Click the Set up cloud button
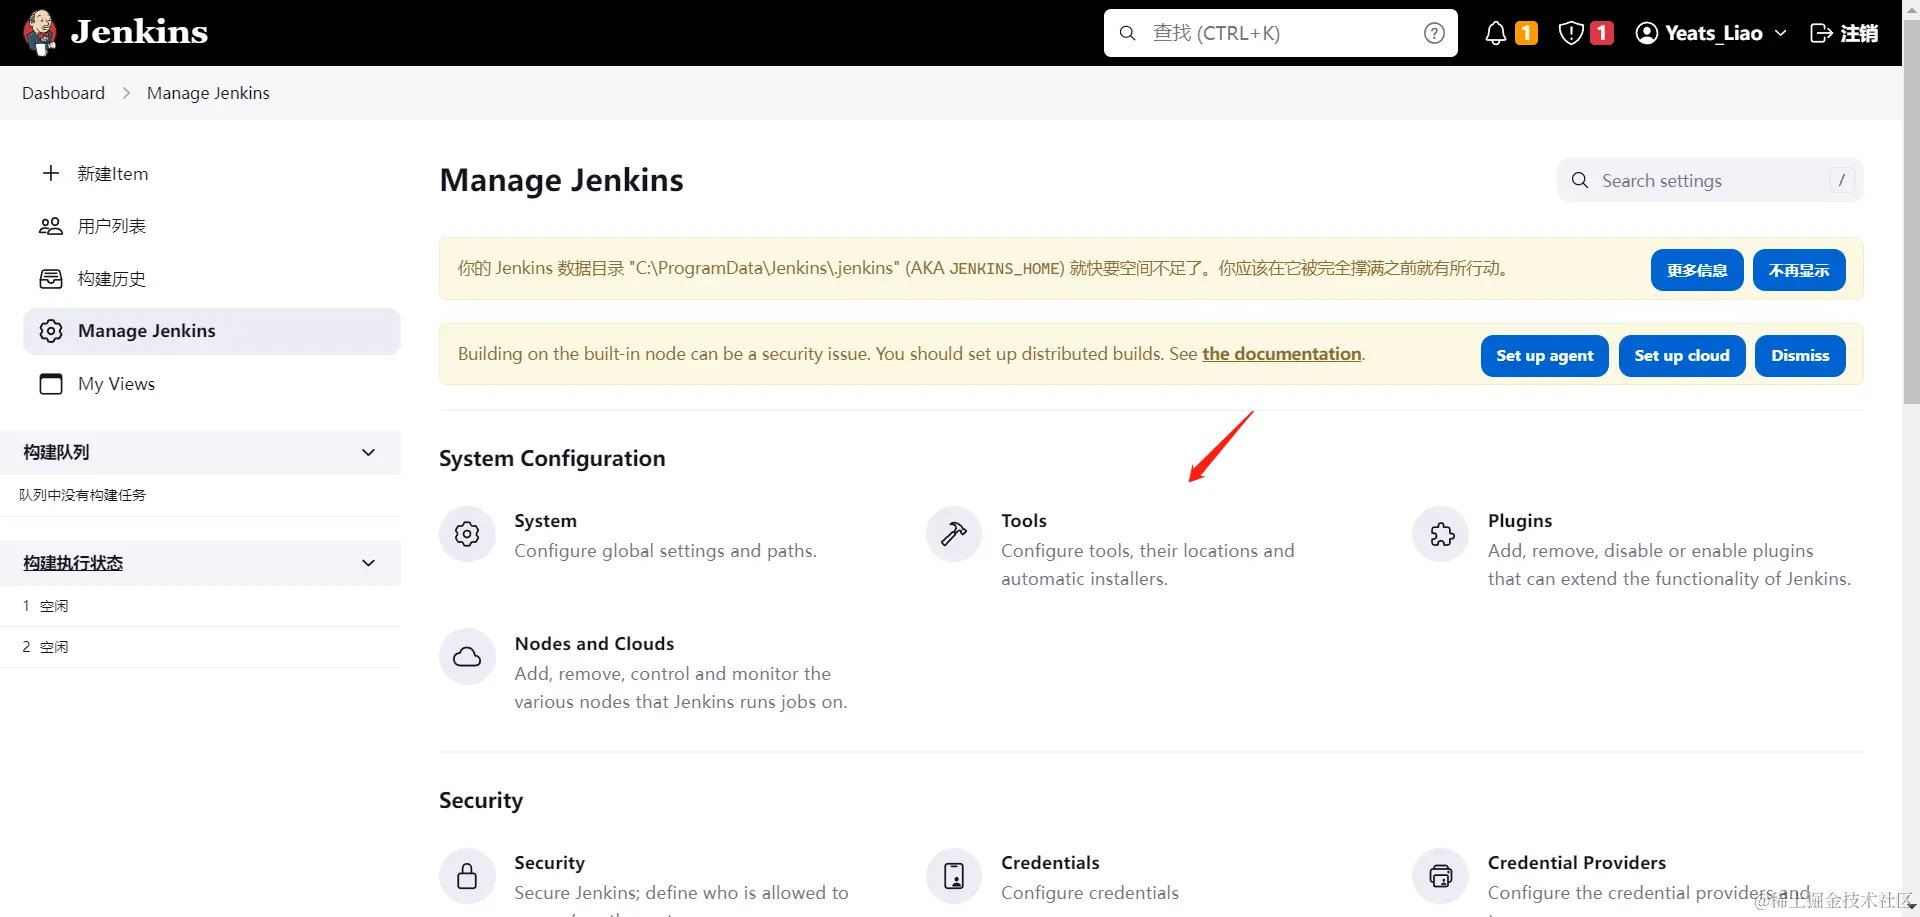This screenshot has width=1920, height=917. pyautogui.click(x=1682, y=356)
